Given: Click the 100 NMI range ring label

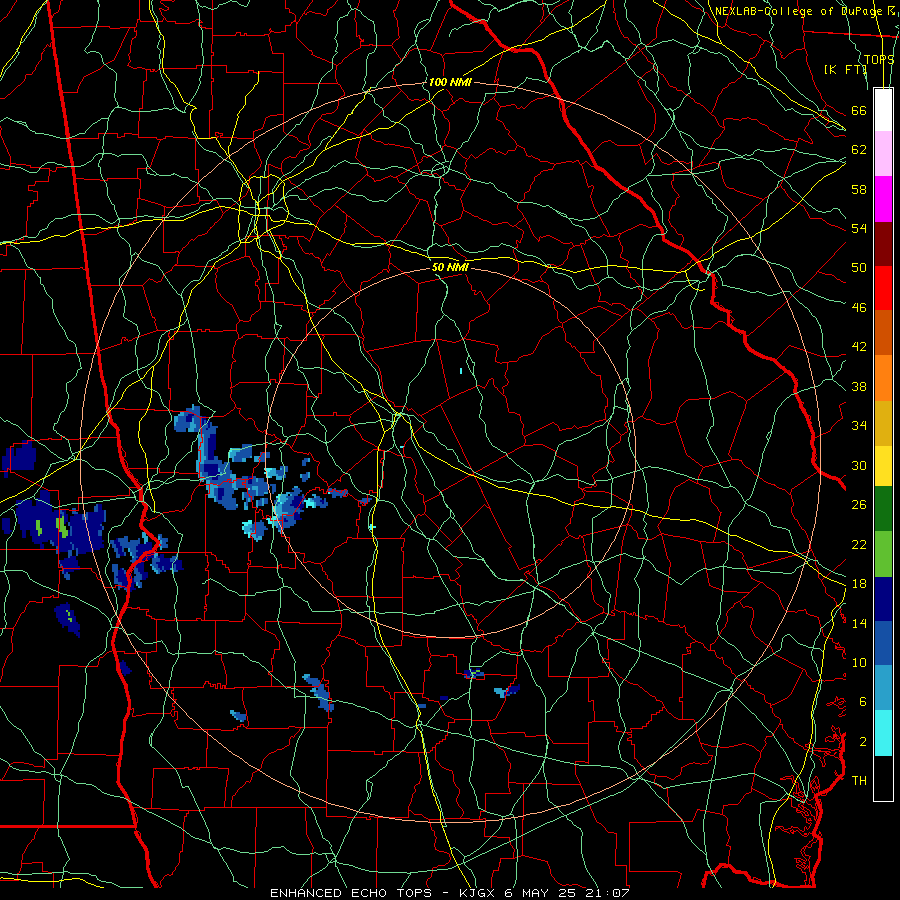Looking at the screenshot, I should point(450,82).
